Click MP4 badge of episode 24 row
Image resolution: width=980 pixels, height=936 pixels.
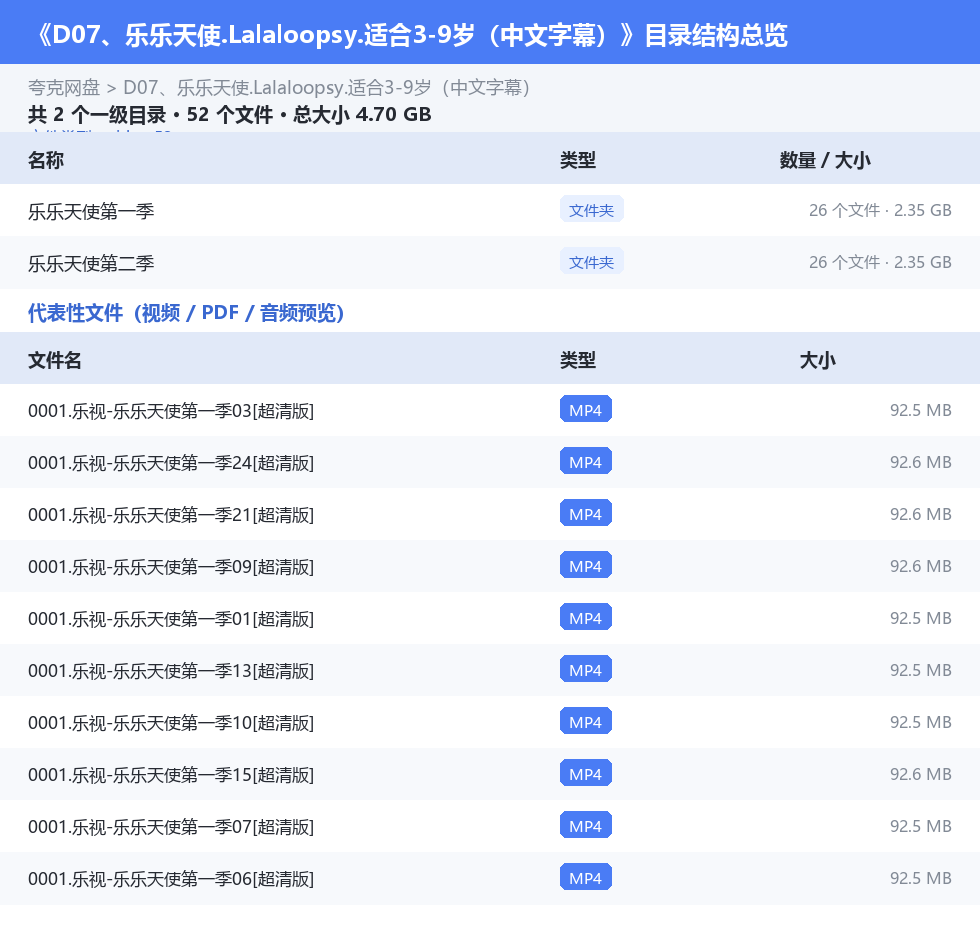pyautogui.click(x=586, y=462)
